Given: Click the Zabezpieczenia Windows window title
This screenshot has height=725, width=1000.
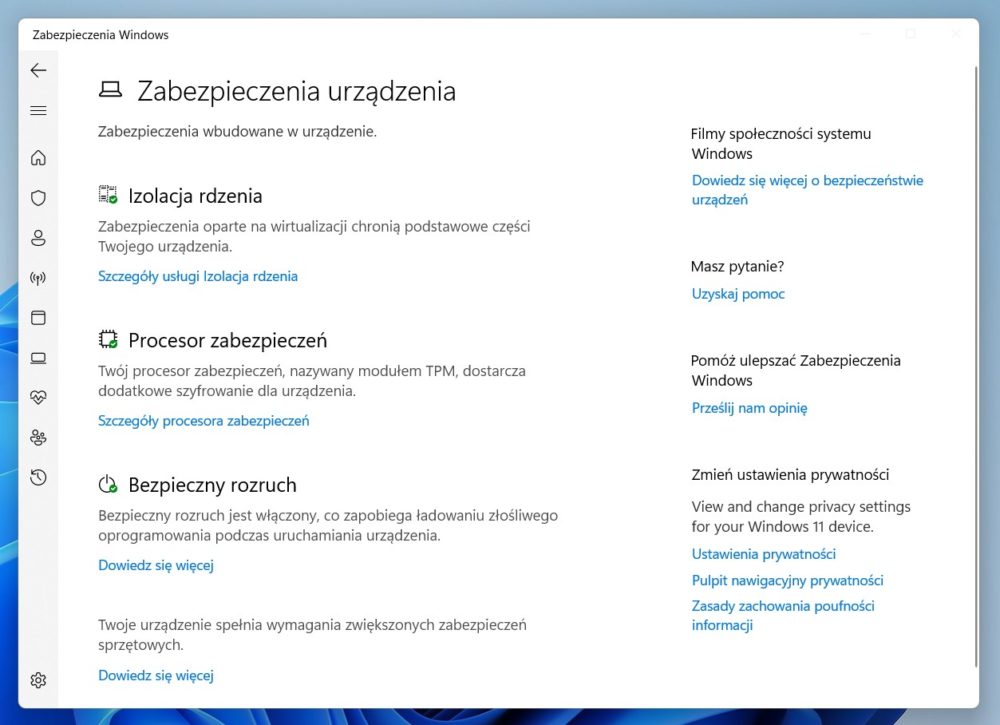Looking at the screenshot, I should pos(101,35).
